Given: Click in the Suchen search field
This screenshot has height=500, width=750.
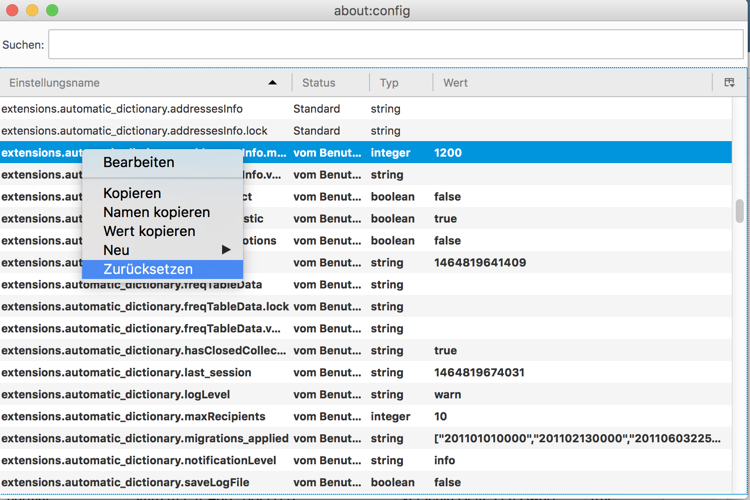Looking at the screenshot, I should point(395,45).
